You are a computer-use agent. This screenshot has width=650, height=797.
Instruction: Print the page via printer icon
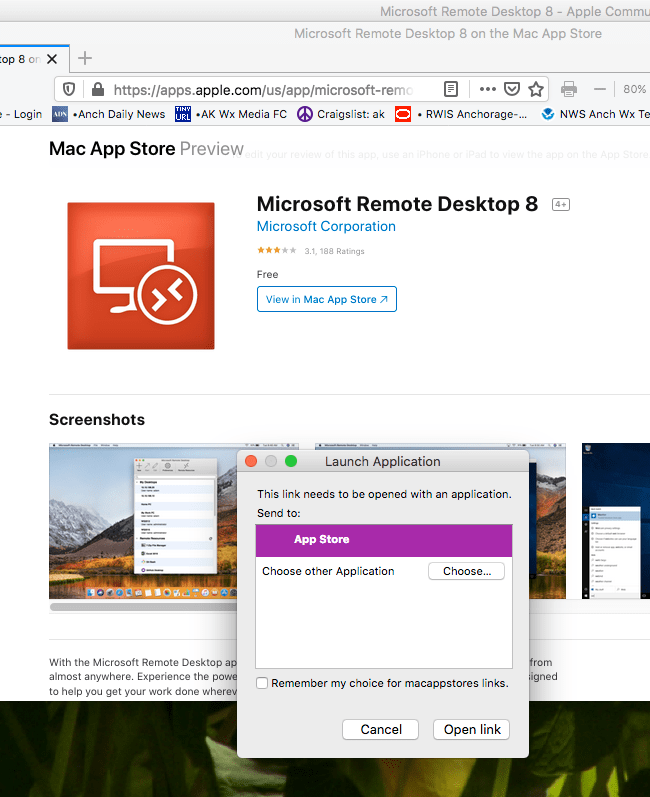(569, 89)
